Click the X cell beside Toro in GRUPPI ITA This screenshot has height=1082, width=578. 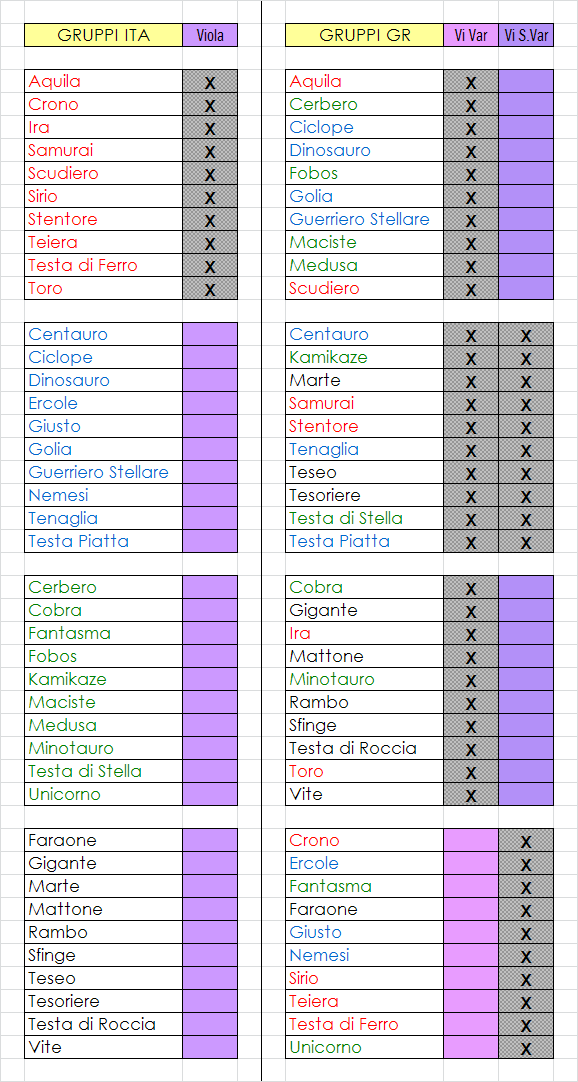click(210, 288)
